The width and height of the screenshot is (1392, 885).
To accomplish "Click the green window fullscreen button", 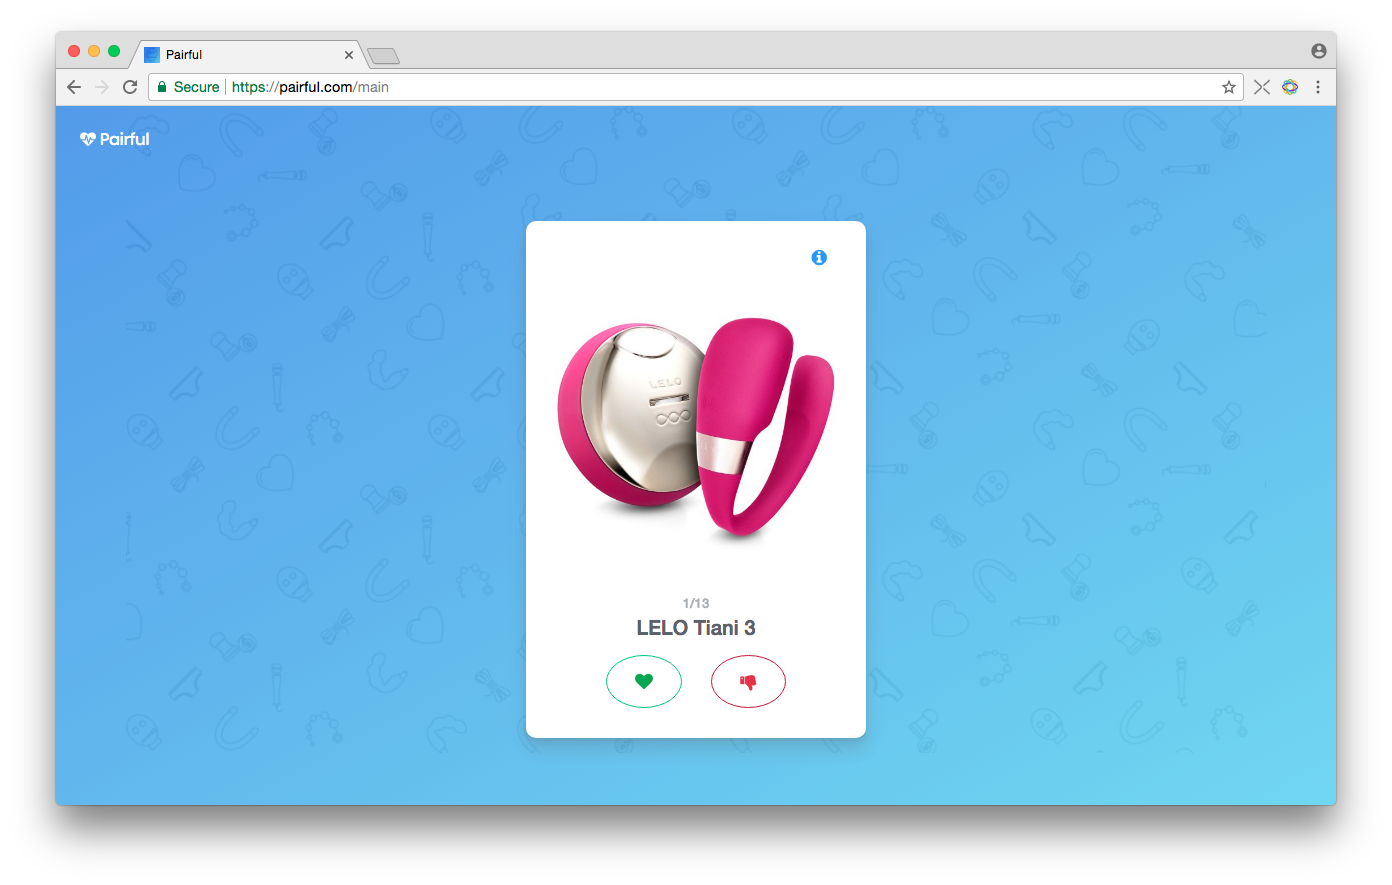I will click(114, 51).
